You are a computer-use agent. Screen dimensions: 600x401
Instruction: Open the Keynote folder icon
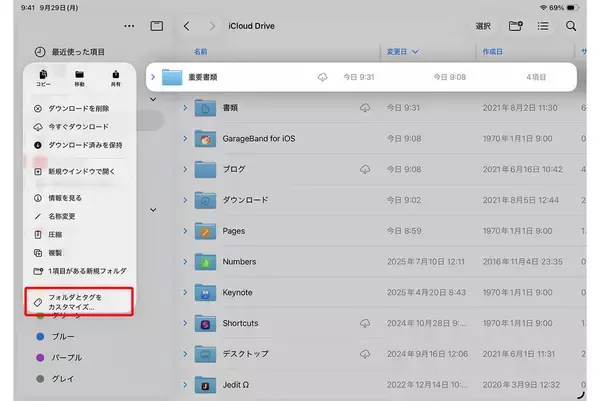click(x=205, y=292)
